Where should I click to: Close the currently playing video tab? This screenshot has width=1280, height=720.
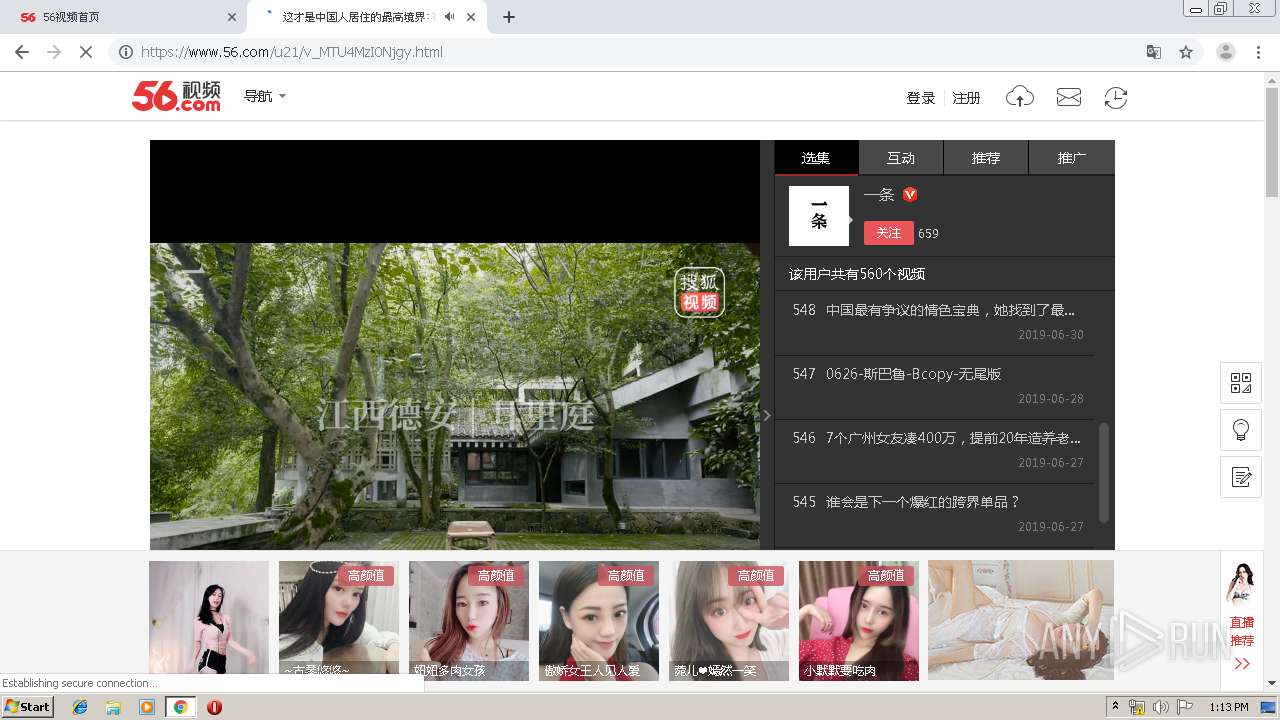471,17
